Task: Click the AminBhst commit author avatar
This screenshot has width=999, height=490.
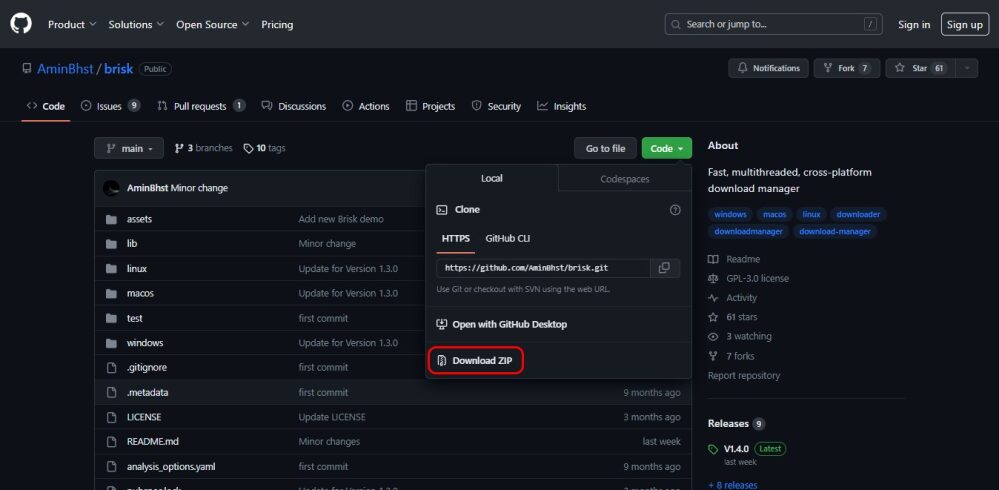Action: [x=111, y=188]
